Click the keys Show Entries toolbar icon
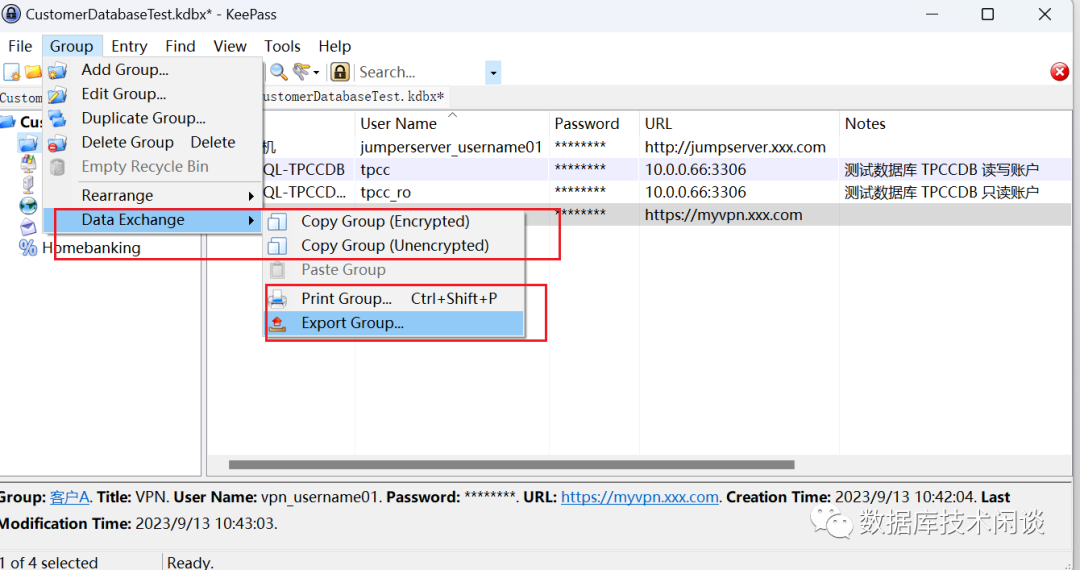Viewport: 1080px width, 570px height. [301, 72]
